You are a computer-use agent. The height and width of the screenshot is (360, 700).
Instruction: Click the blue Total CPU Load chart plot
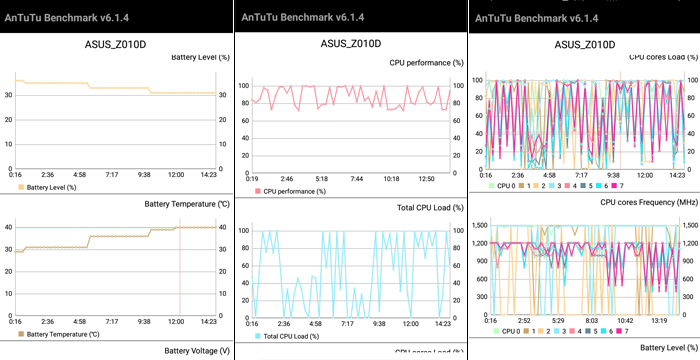point(350,270)
